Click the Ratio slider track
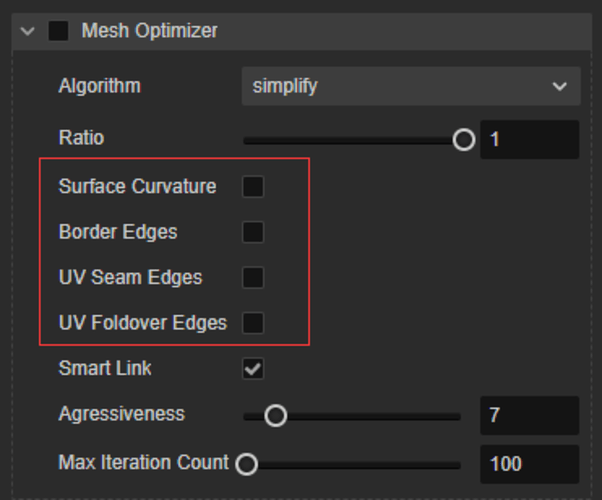Screen dimensions: 602x500 350,140
